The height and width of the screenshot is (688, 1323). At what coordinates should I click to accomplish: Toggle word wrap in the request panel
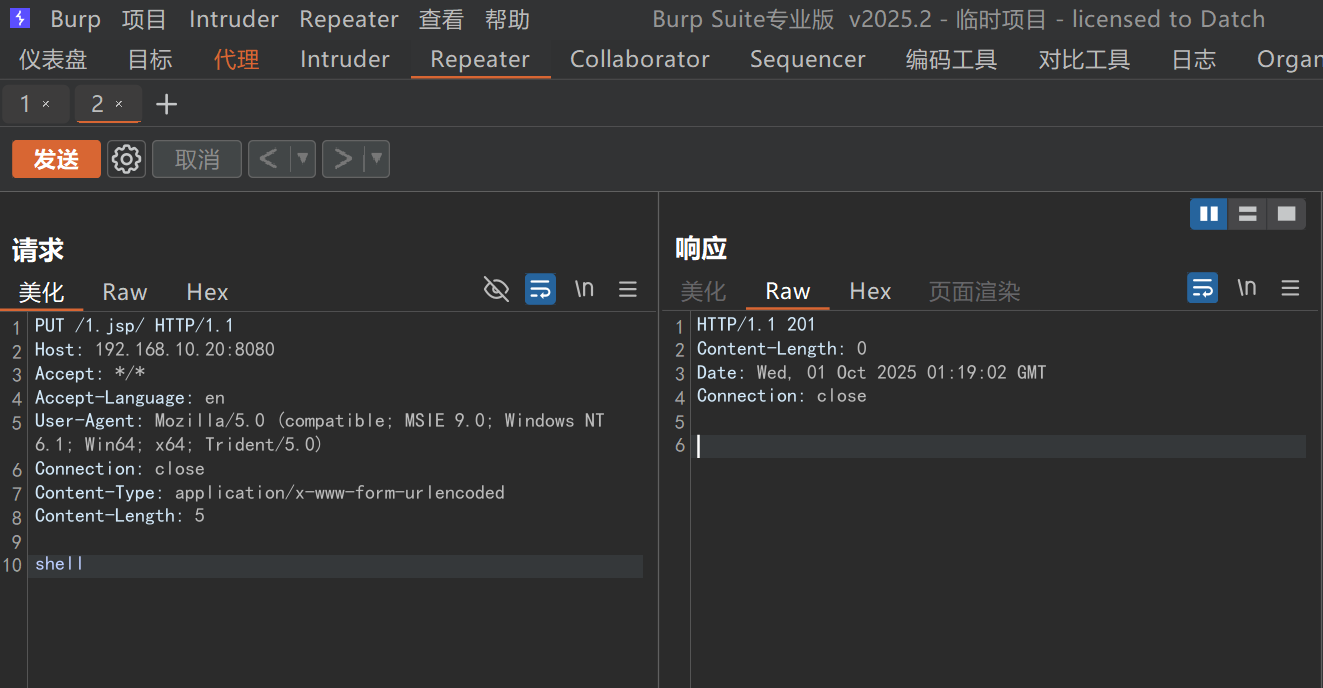tap(540, 289)
